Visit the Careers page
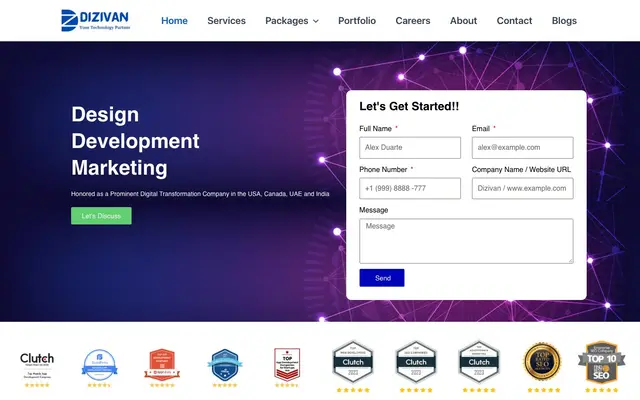640x400 pixels. click(413, 21)
